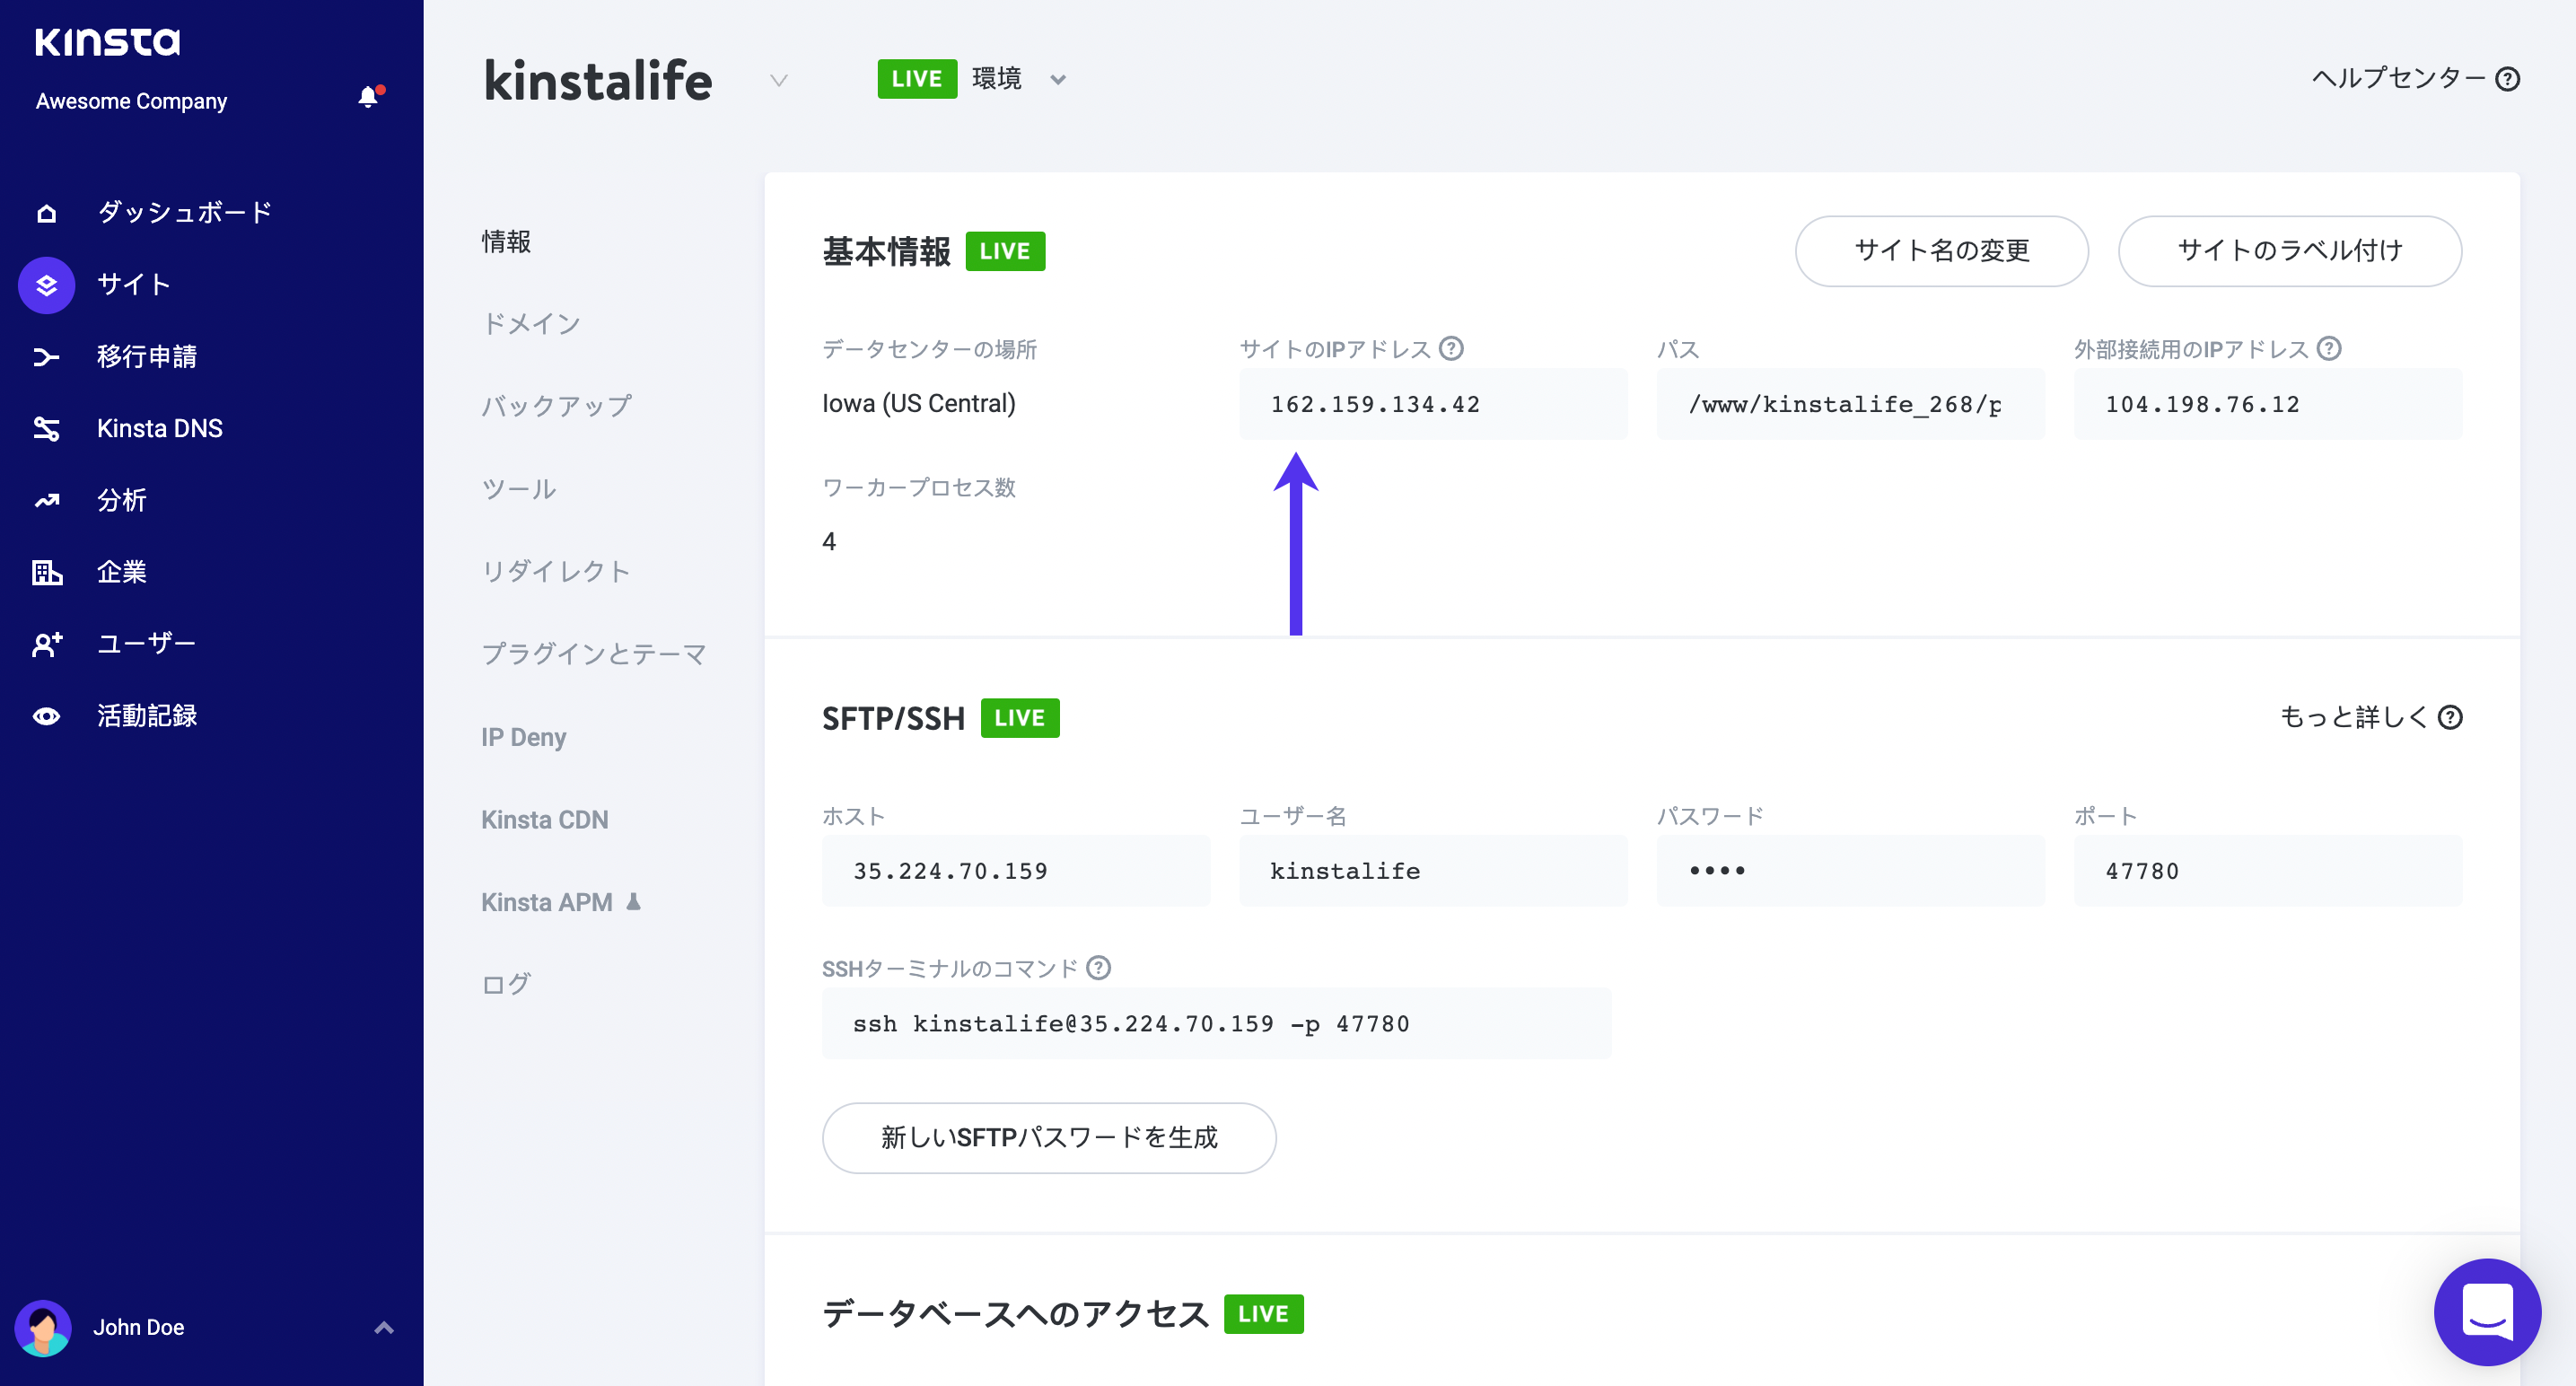Image resolution: width=2576 pixels, height=1386 pixels.
Task: Click the migration request arrow icon
Action: tap(46, 357)
